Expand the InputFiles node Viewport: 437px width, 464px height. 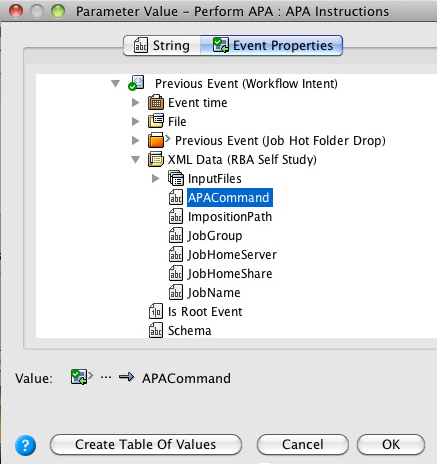155,178
